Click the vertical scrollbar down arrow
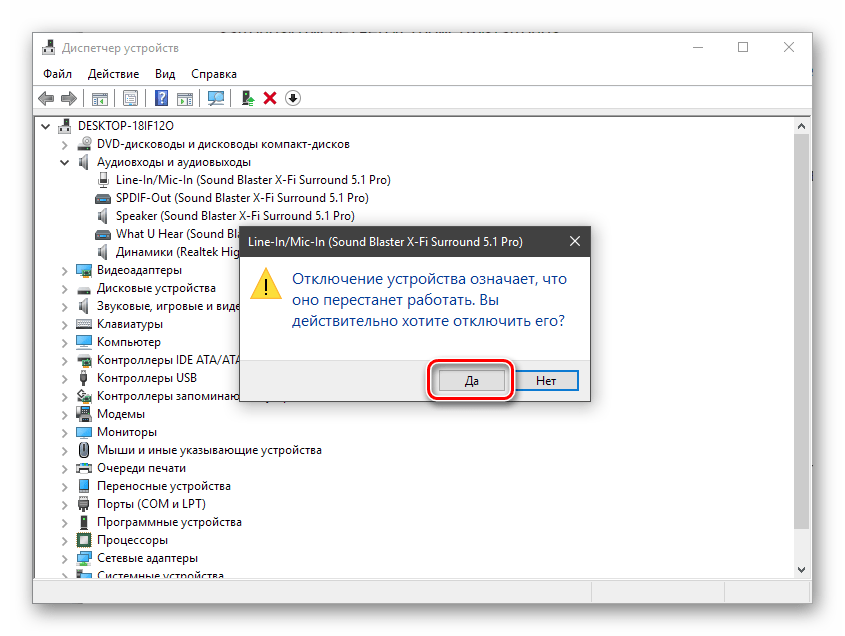This screenshot has height=636, width=845. click(x=800, y=567)
